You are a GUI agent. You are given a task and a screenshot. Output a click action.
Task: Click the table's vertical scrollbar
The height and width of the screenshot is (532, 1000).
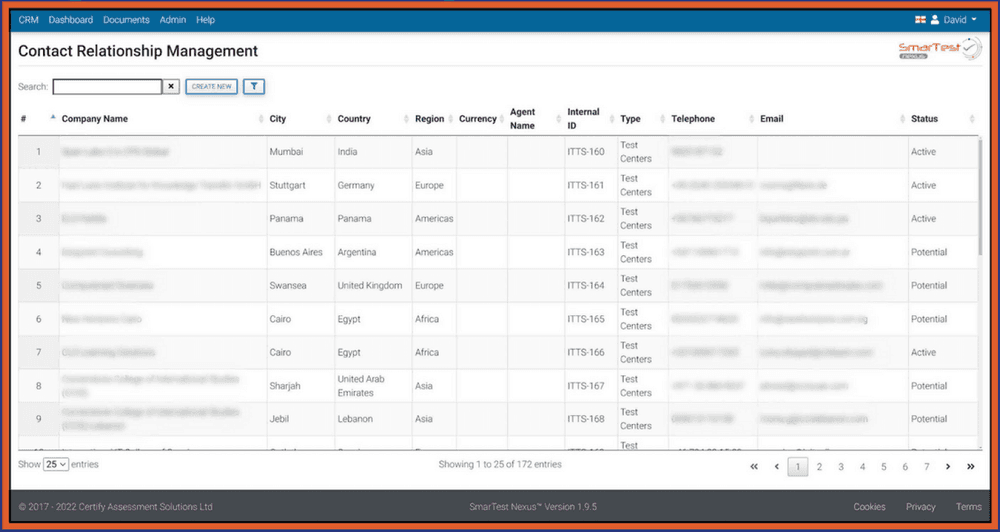pyautogui.click(x=980, y=200)
